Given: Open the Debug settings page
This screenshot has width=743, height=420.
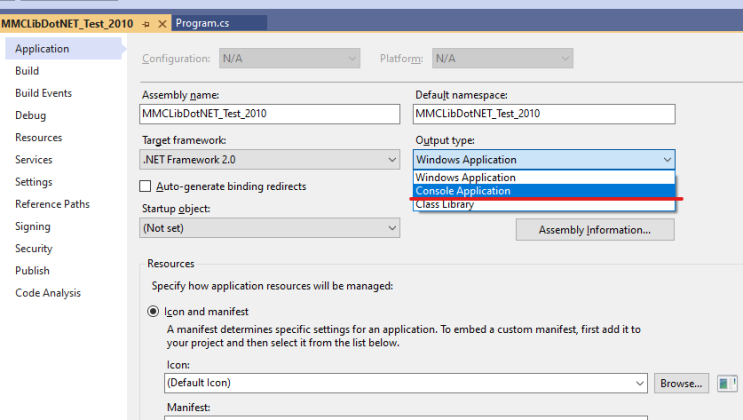Looking at the screenshot, I should pos(31,115).
